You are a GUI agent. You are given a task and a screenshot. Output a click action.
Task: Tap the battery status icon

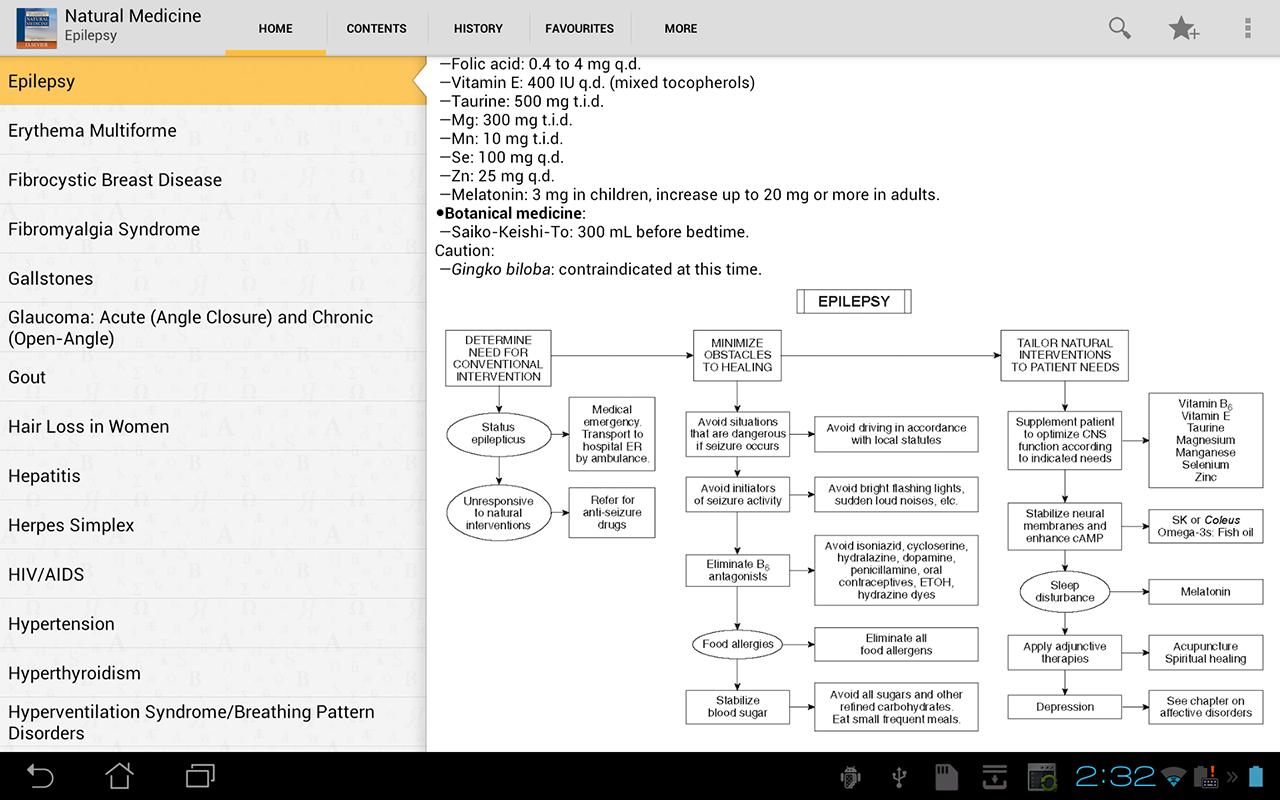(x=1256, y=777)
